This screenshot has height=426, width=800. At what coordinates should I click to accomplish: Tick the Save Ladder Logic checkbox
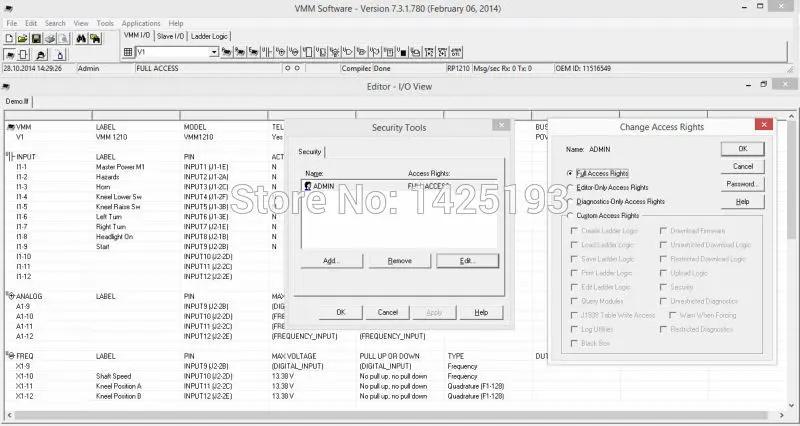pyautogui.click(x=574, y=259)
